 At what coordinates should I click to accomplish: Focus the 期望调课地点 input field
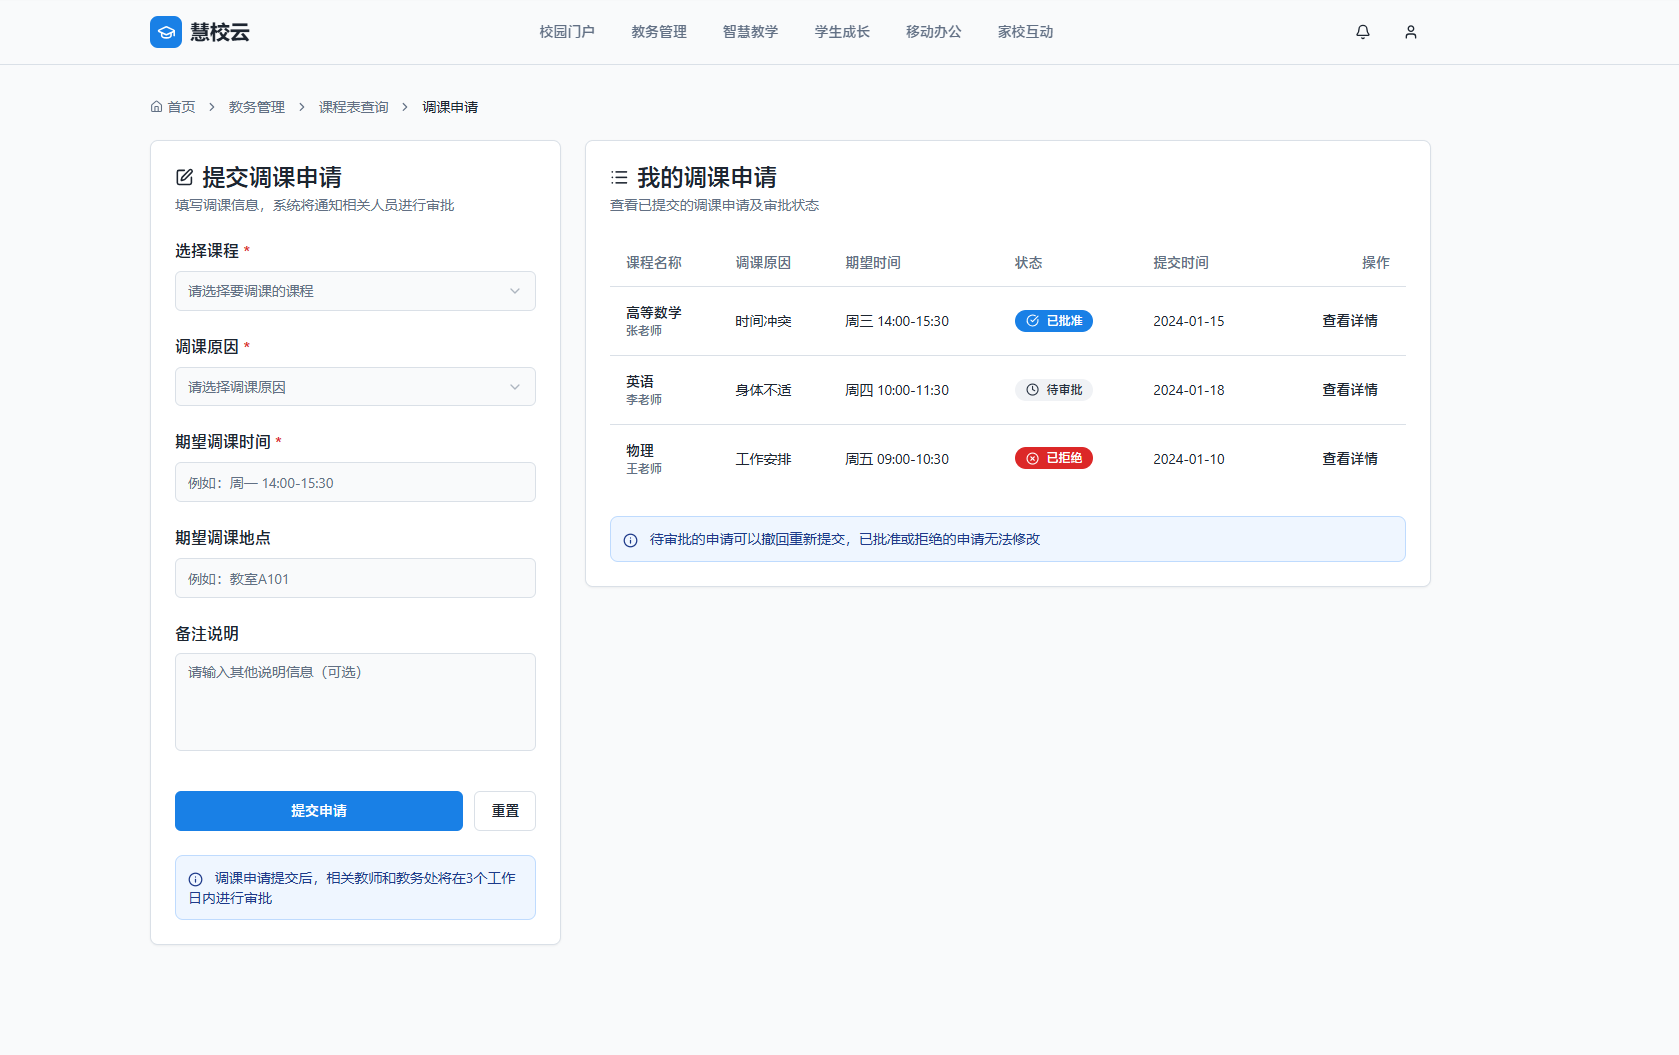pos(355,578)
